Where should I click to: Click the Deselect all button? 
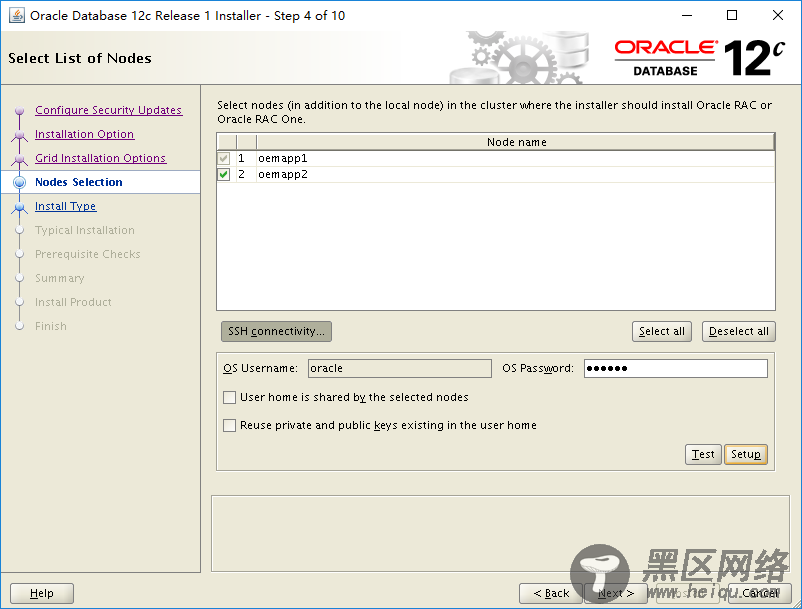click(739, 331)
